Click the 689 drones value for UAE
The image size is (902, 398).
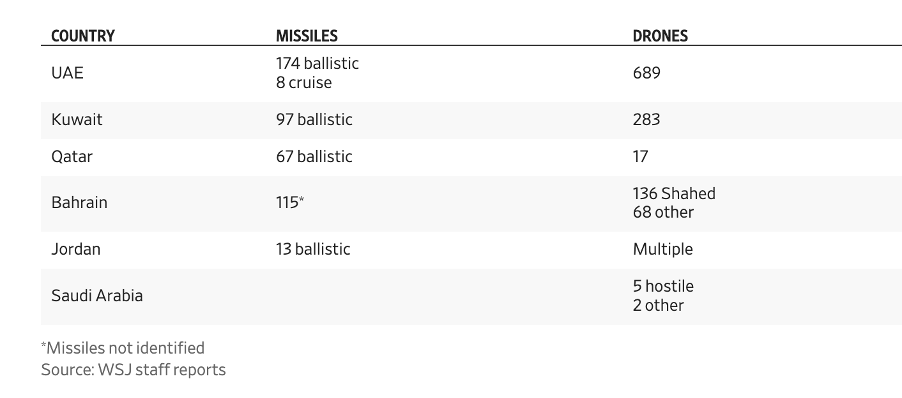click(x=647, y=73)
